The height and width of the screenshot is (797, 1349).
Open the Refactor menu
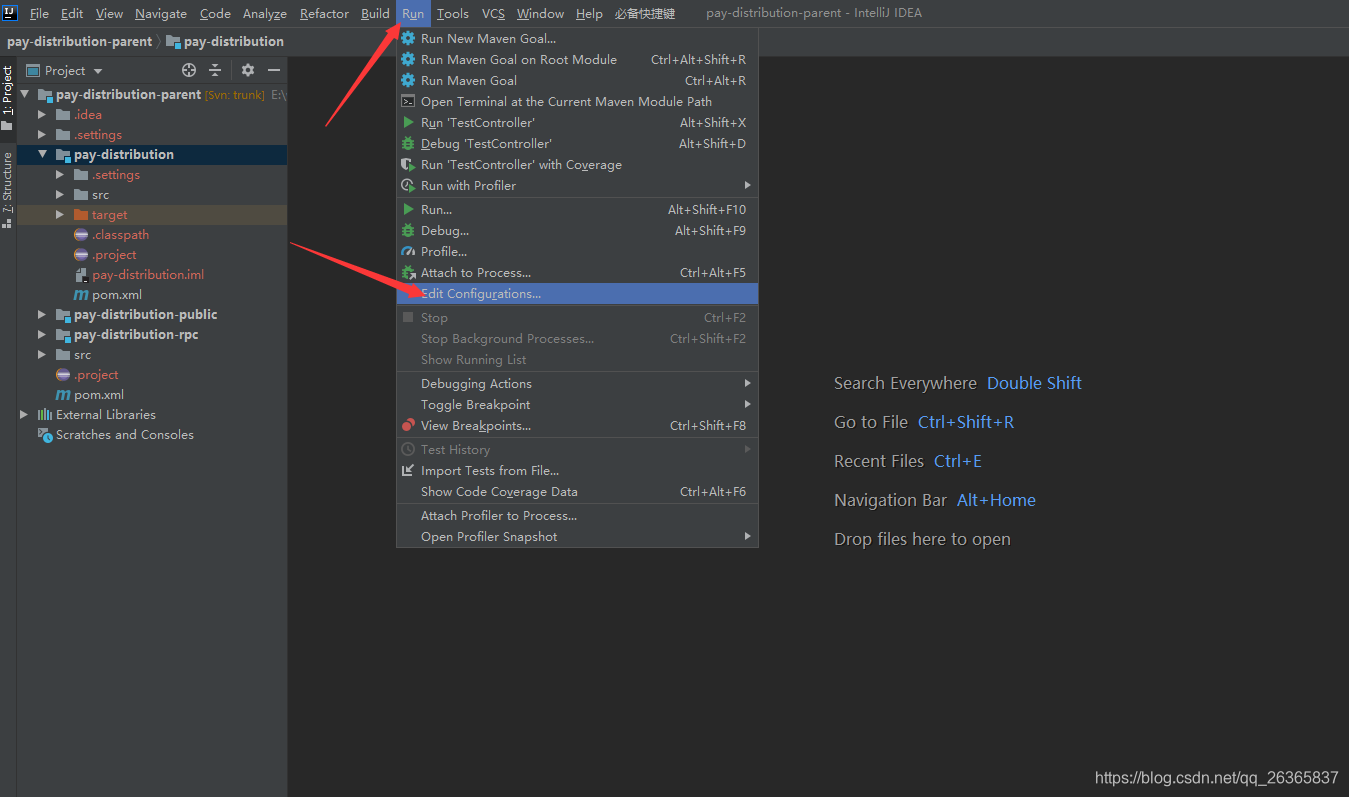pyautogui.click(x=324, y=13)
